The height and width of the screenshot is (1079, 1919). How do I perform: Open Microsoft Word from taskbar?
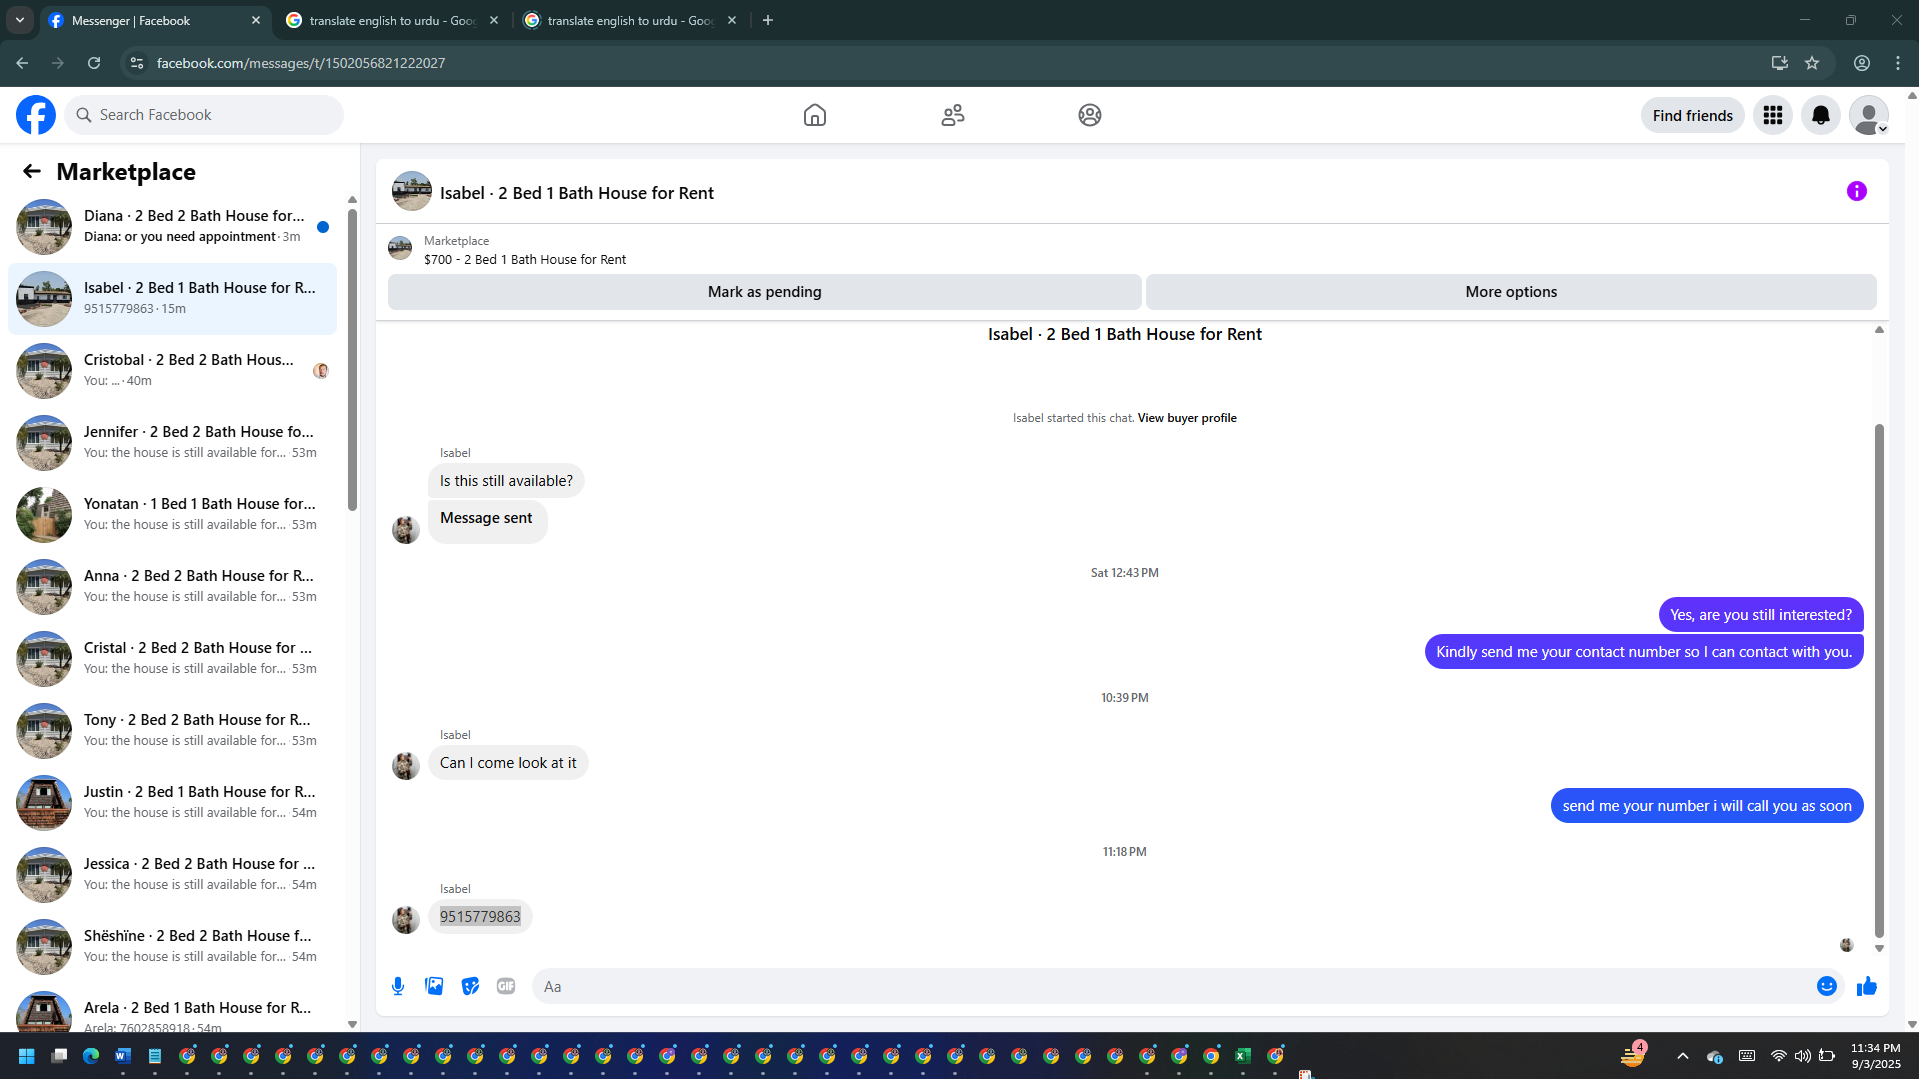(123, 1056)
